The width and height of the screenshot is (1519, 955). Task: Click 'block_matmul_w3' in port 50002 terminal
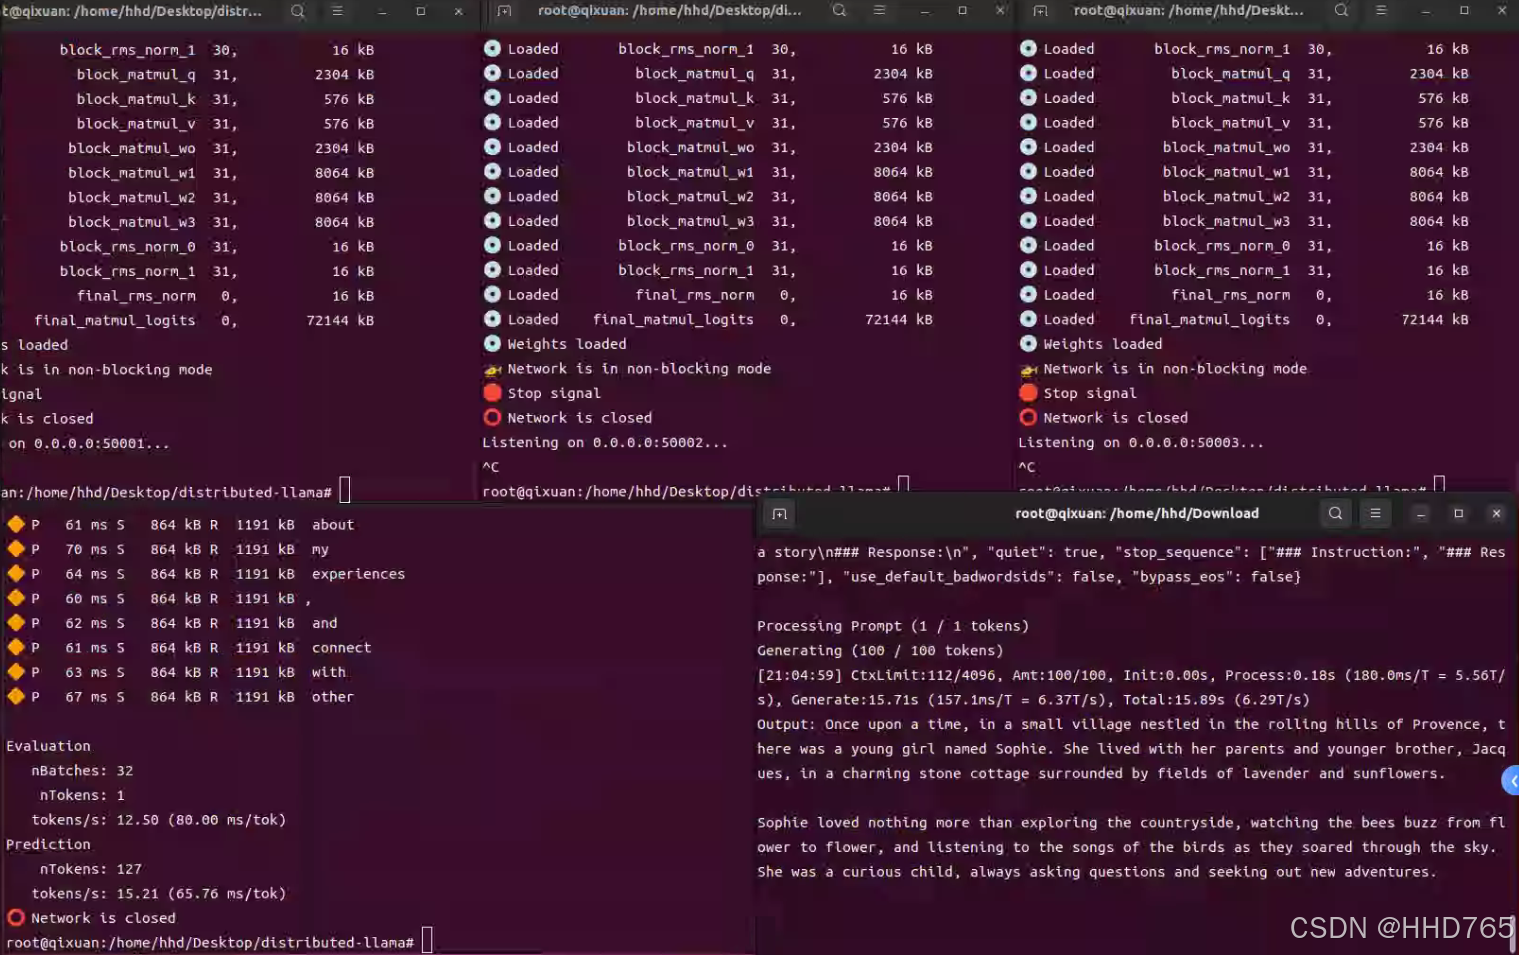pos(690,222)
